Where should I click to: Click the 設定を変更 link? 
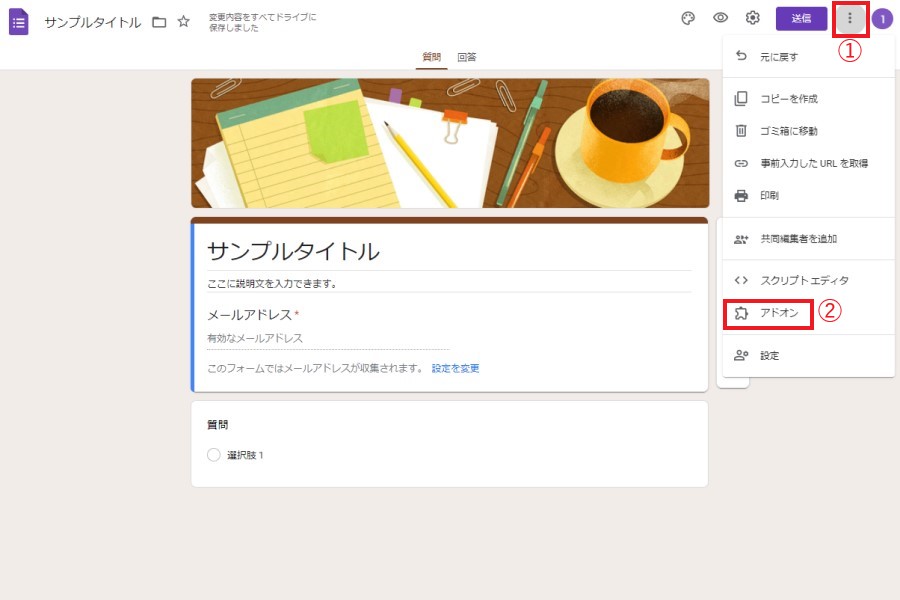pos(455,368)
